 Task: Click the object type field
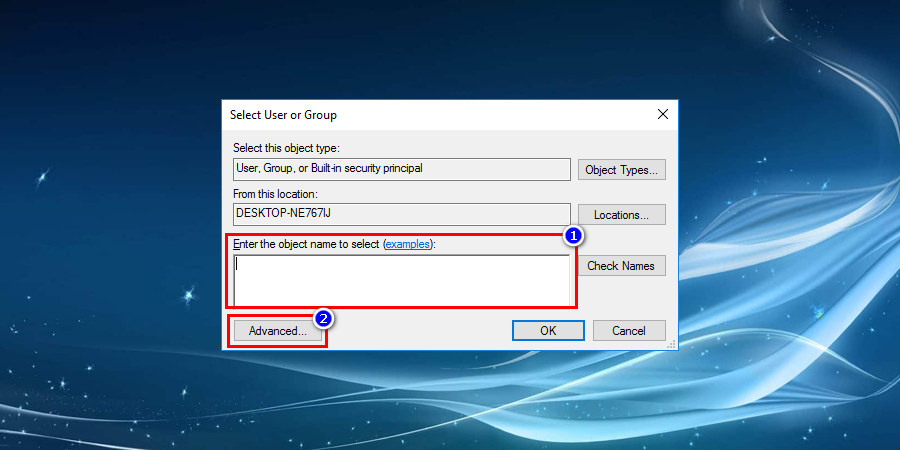[402, 169]
